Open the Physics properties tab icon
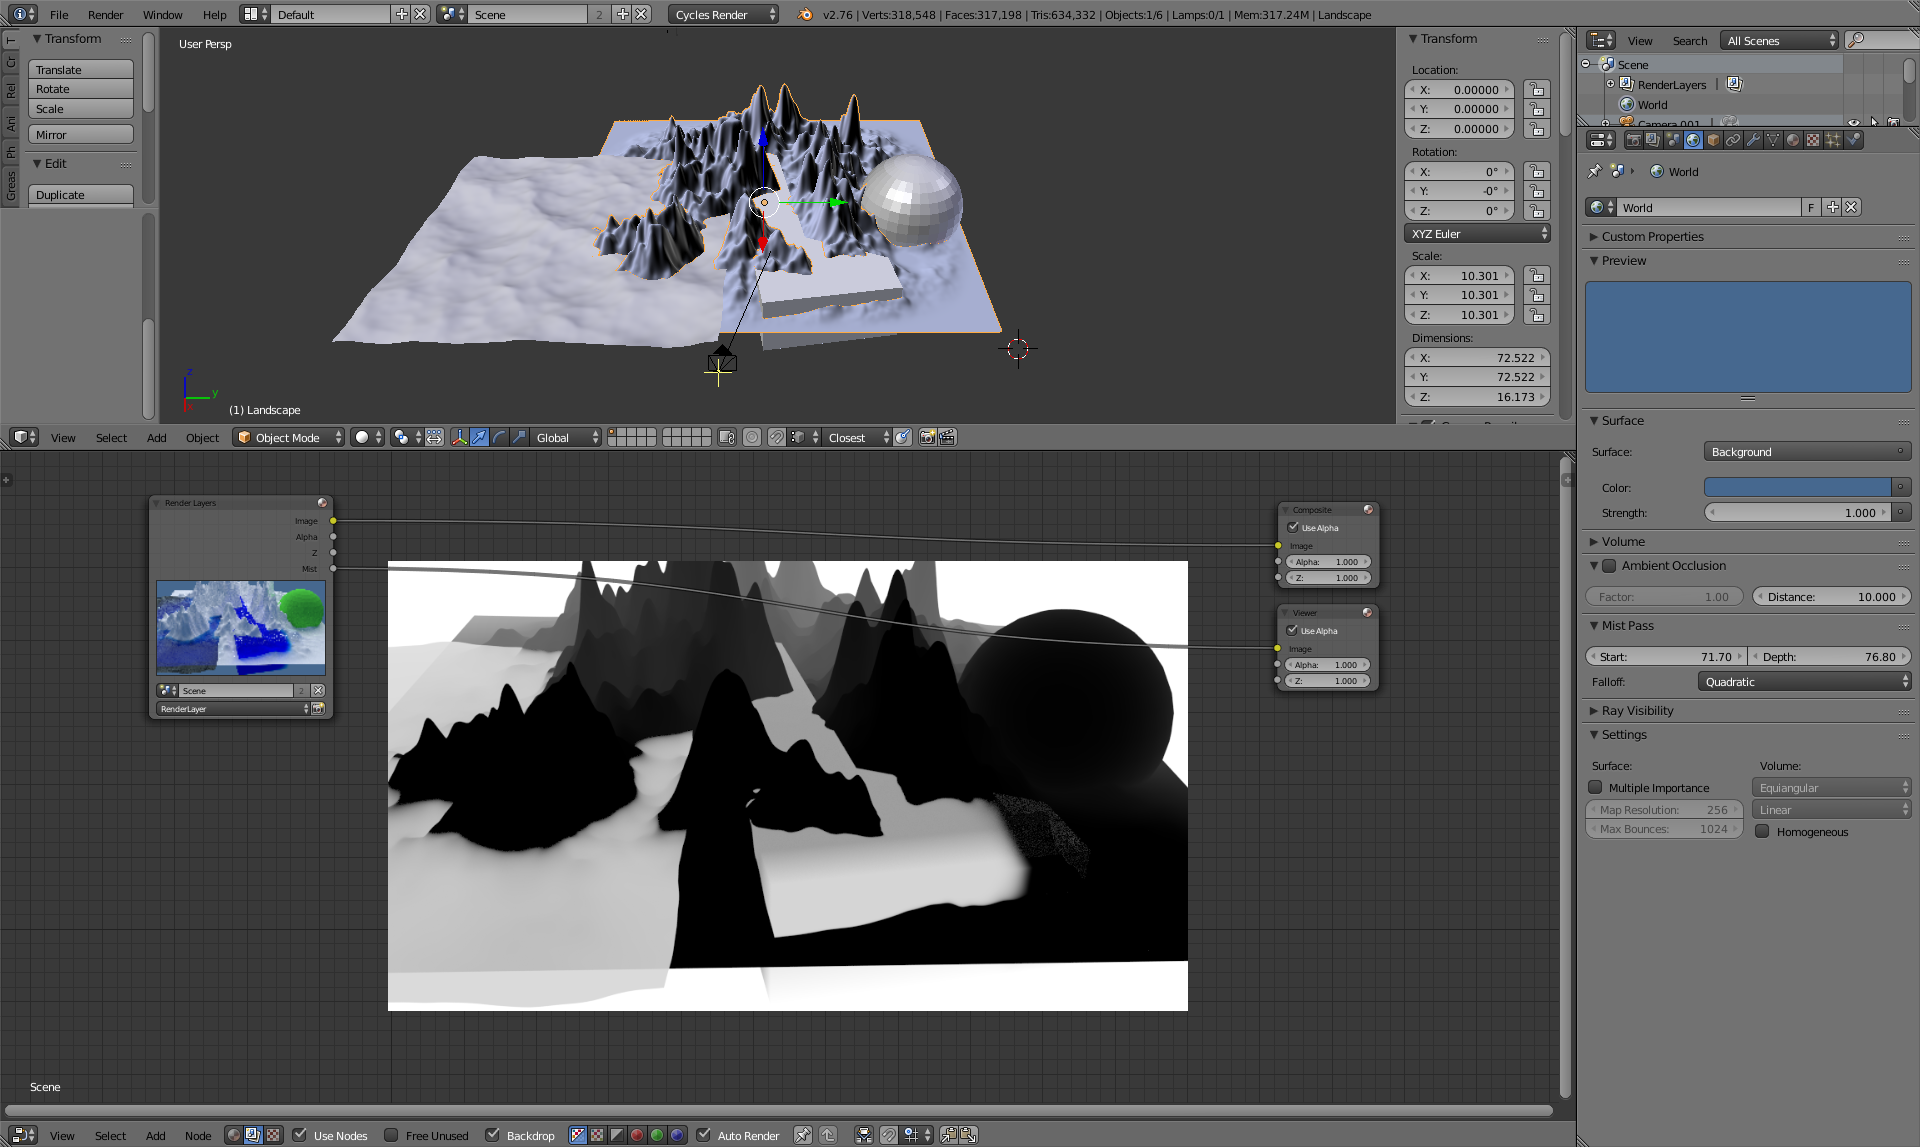The image size is (1920, 1147). click(x=1853, y=140)
